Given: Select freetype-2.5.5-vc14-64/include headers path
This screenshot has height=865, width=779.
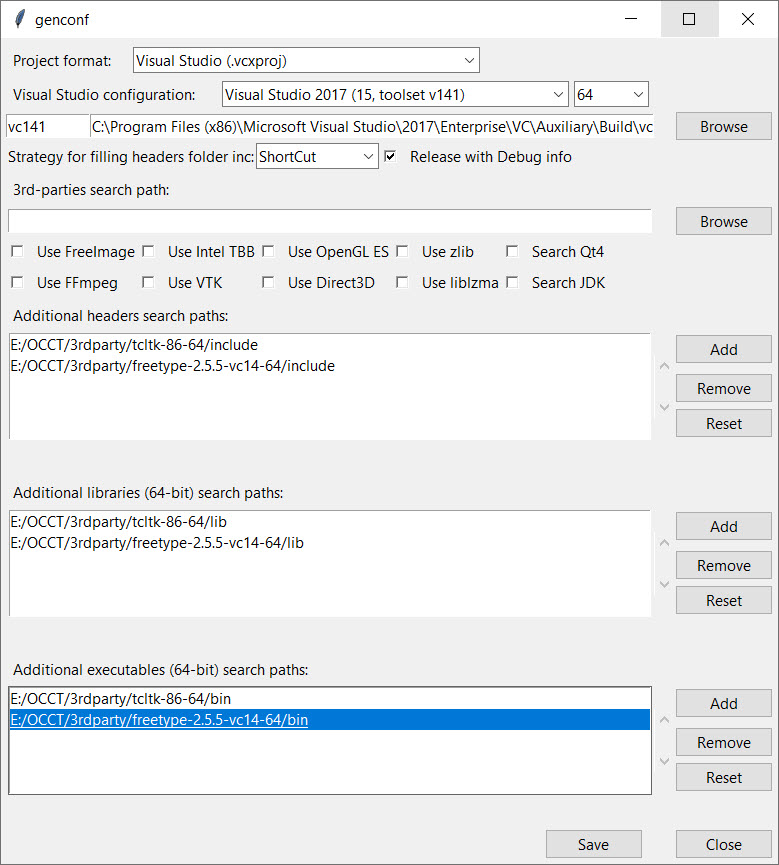Looking at the screenshot, I should (x=172, y=366).
